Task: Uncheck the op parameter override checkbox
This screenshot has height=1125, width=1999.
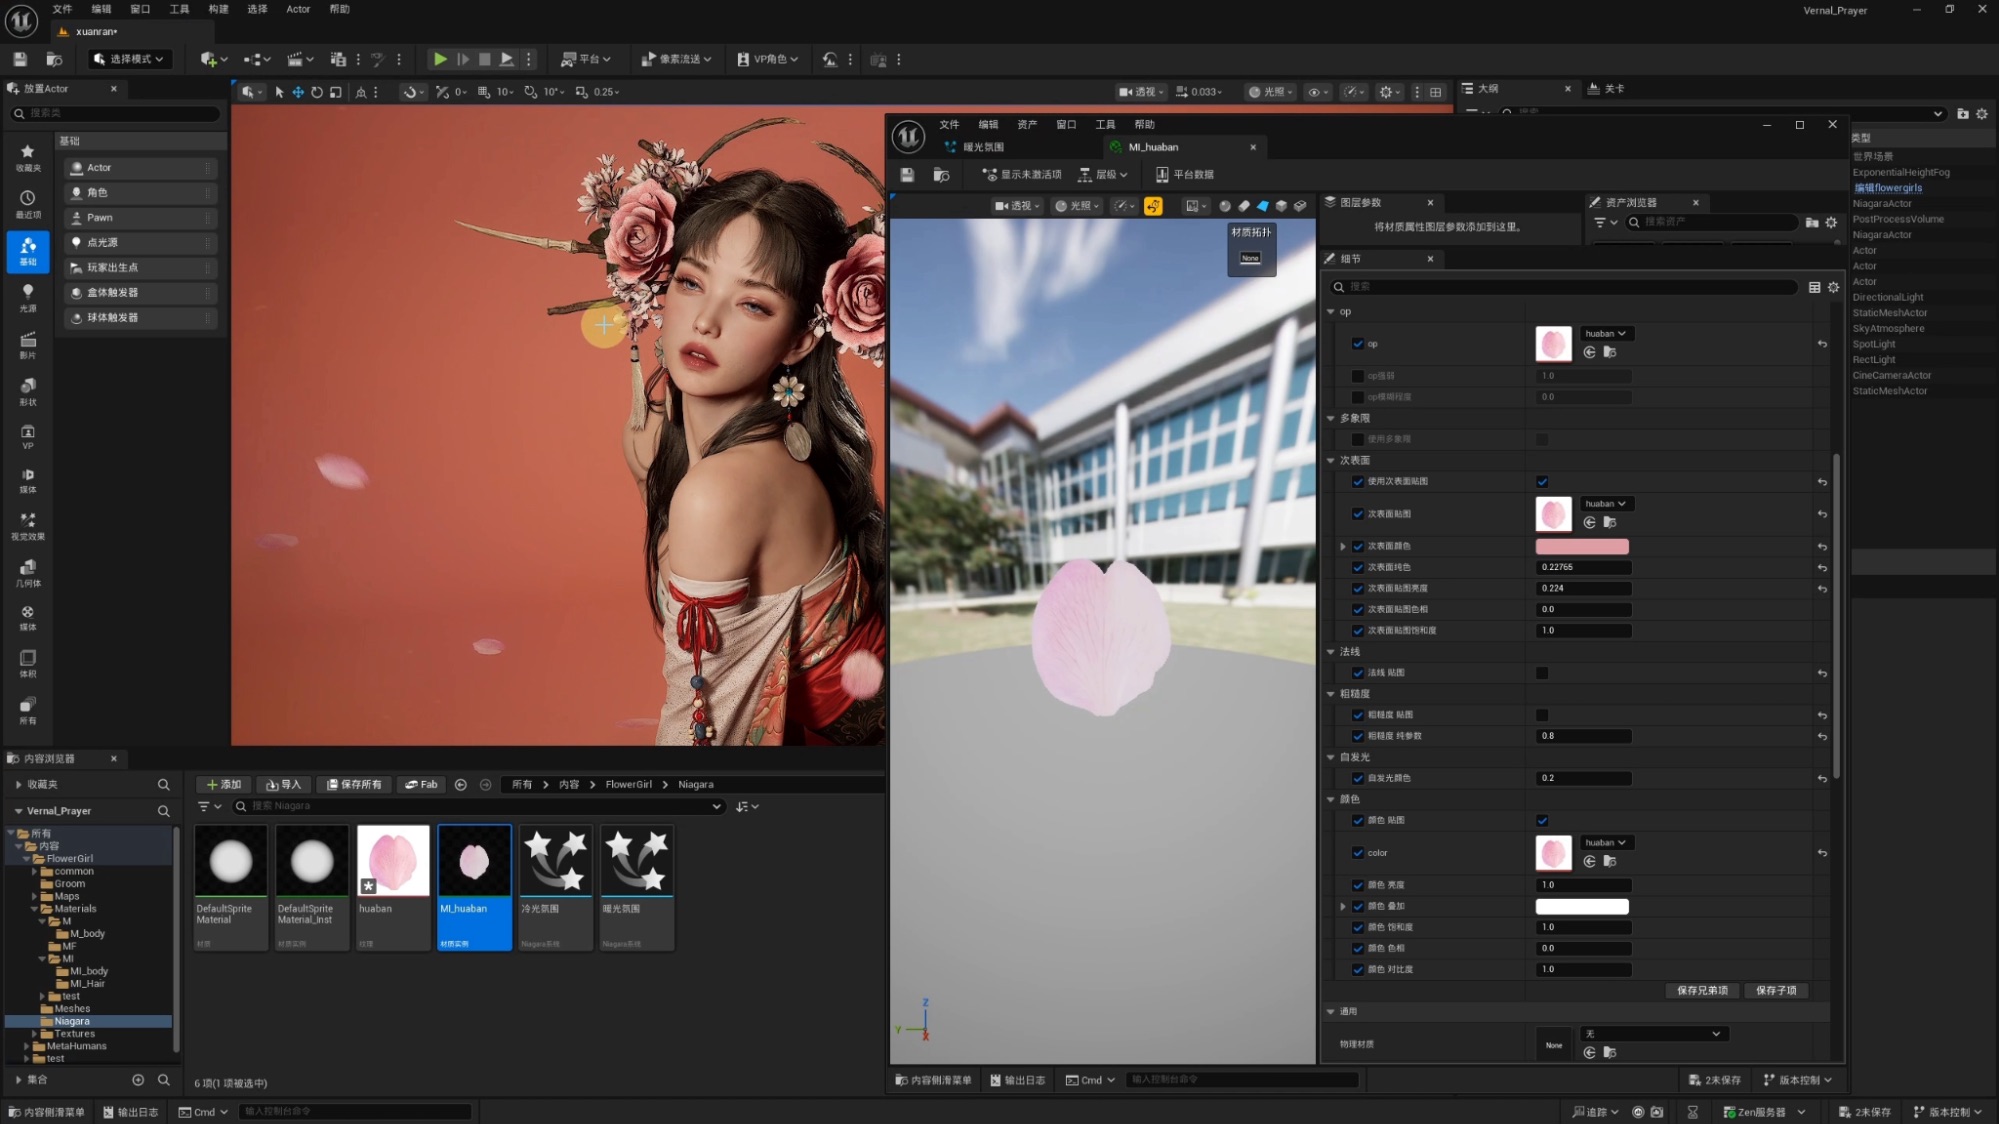Action: 1357,344
